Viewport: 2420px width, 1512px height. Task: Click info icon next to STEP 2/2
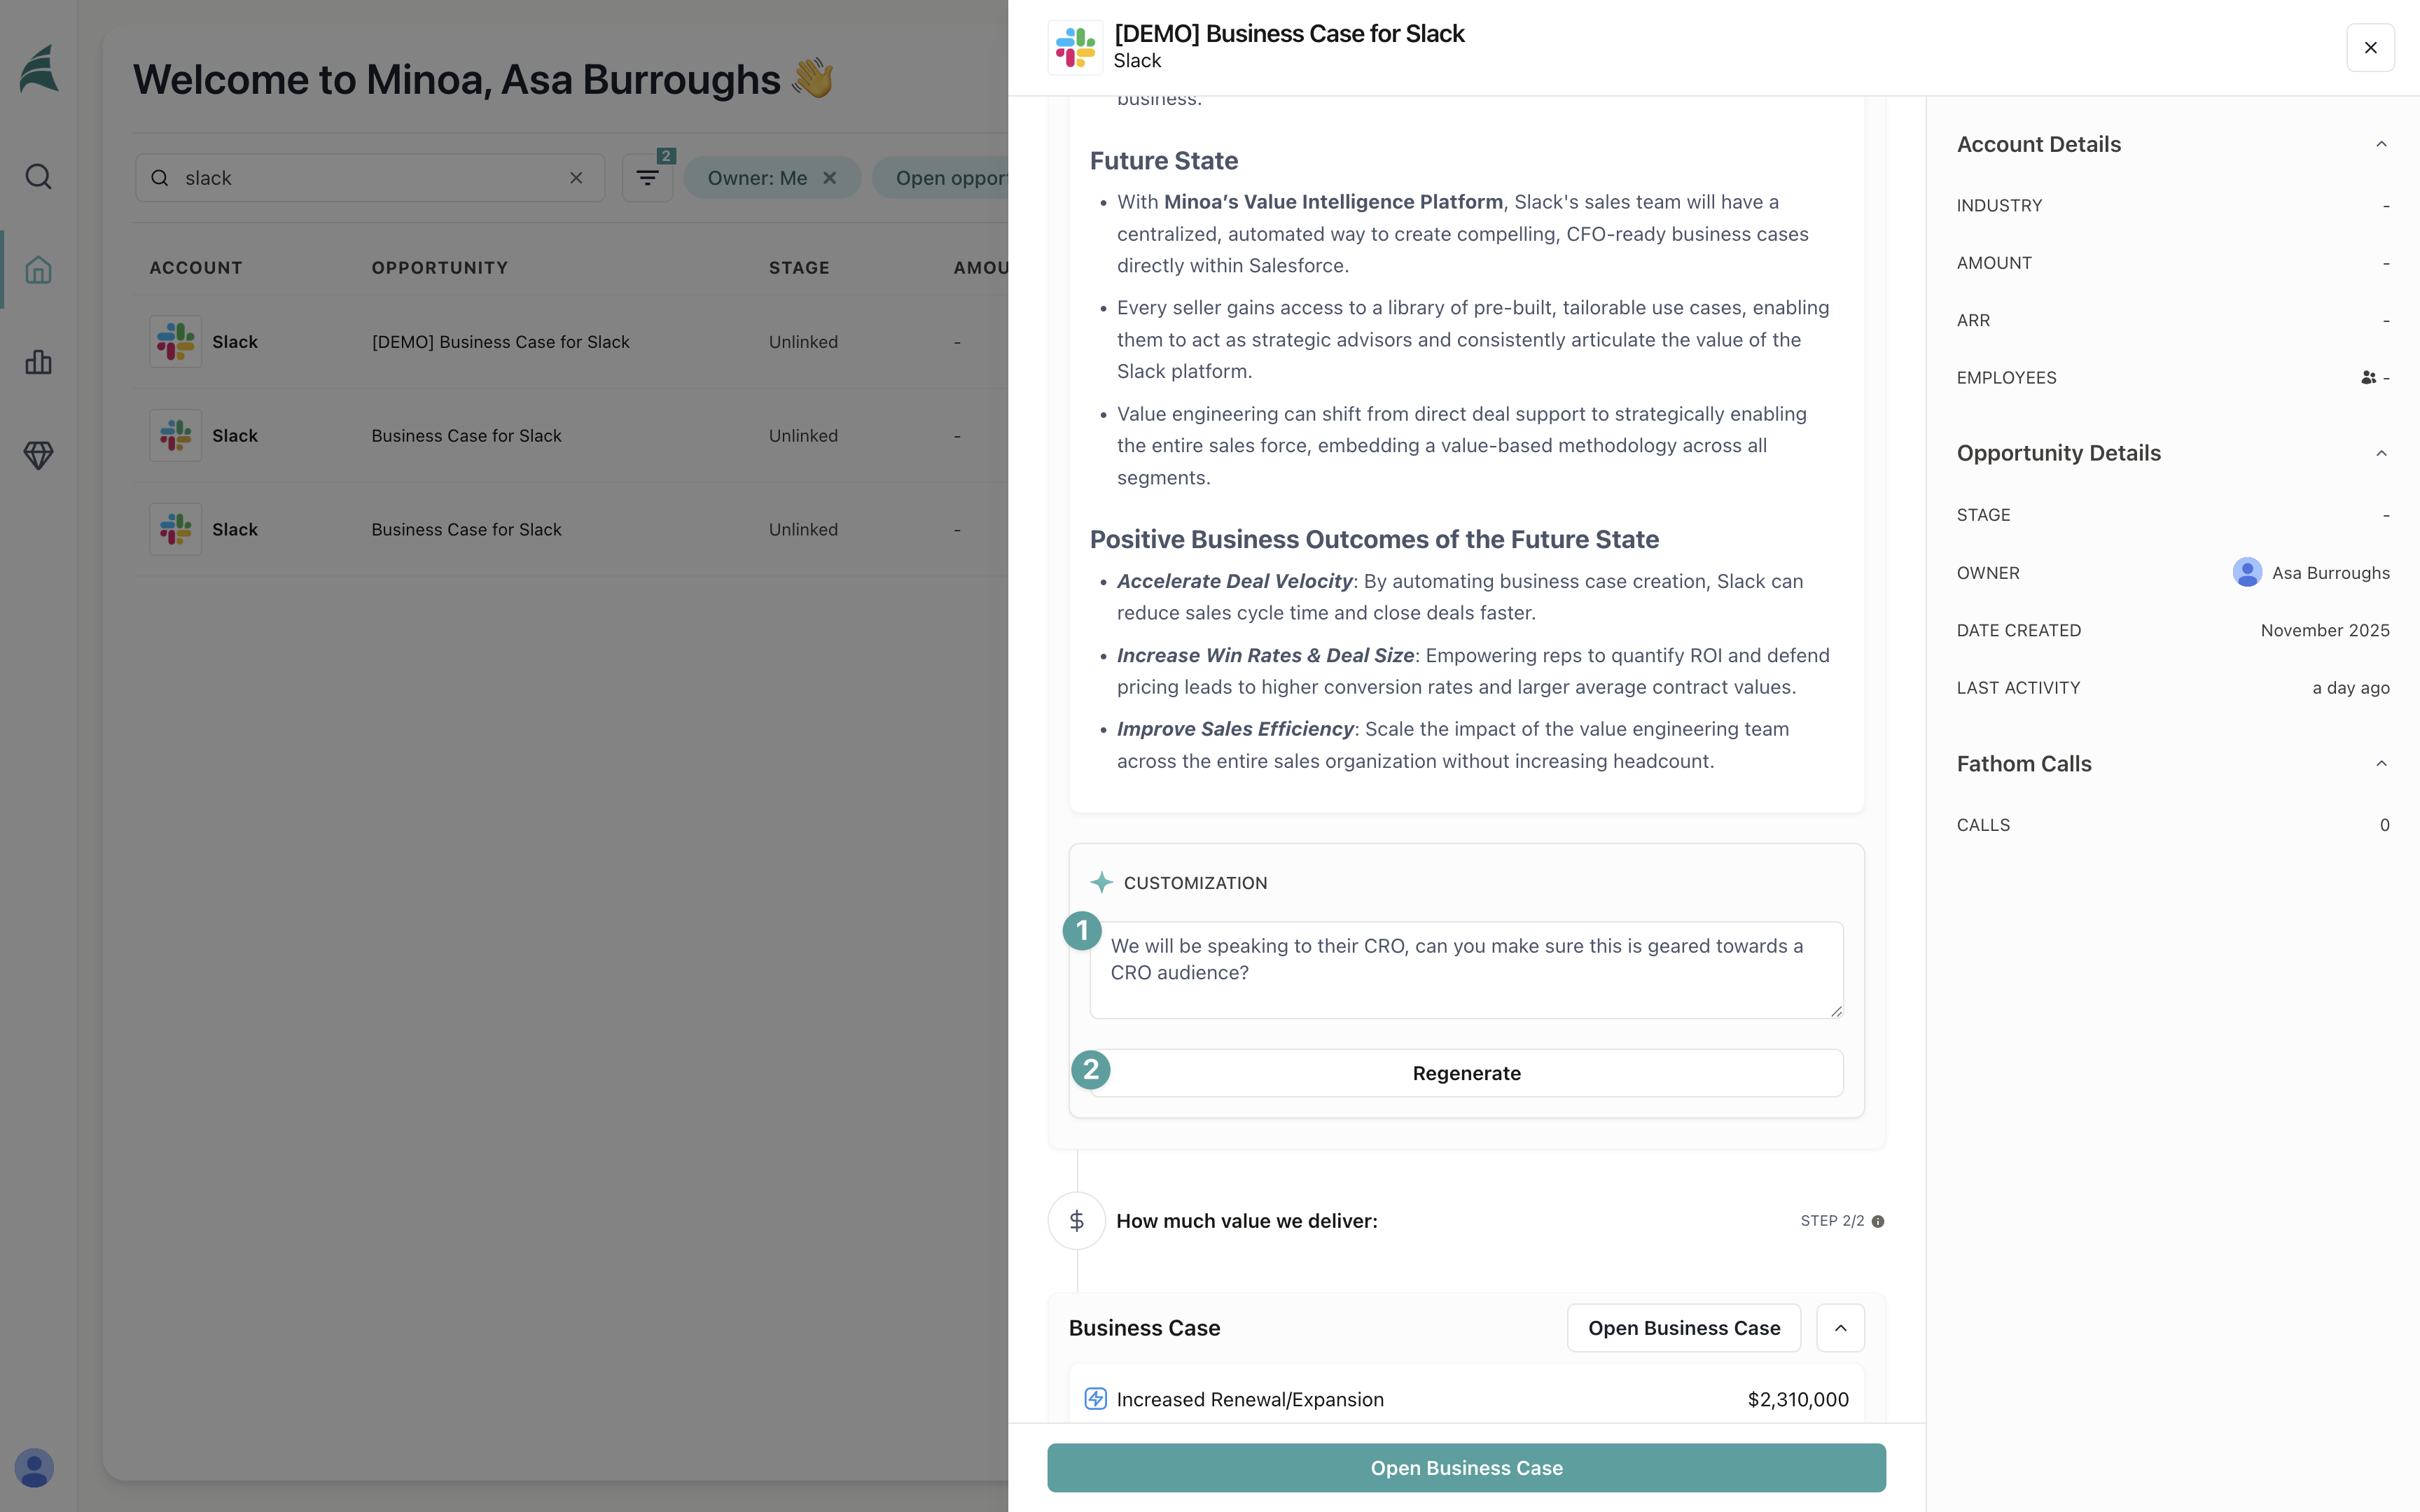[x=1878, y=1221]
